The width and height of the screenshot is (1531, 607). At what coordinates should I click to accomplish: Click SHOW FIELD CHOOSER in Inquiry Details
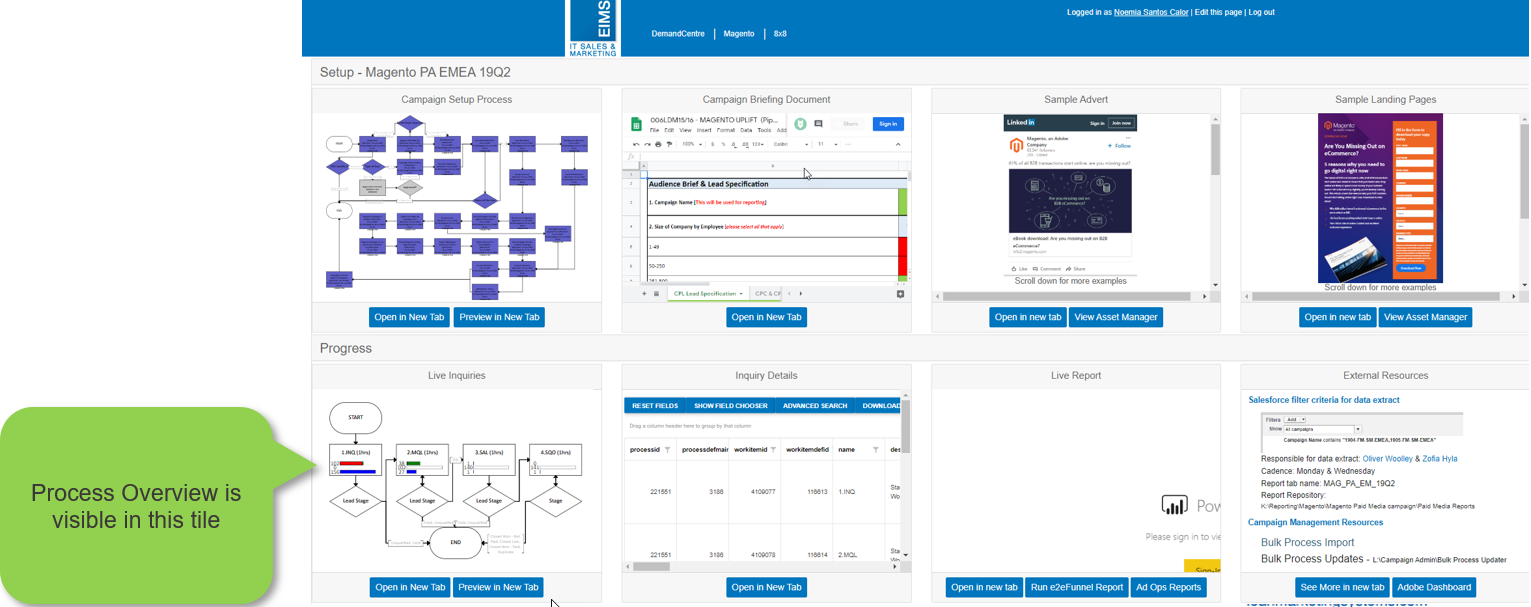[x=731, y=406]
